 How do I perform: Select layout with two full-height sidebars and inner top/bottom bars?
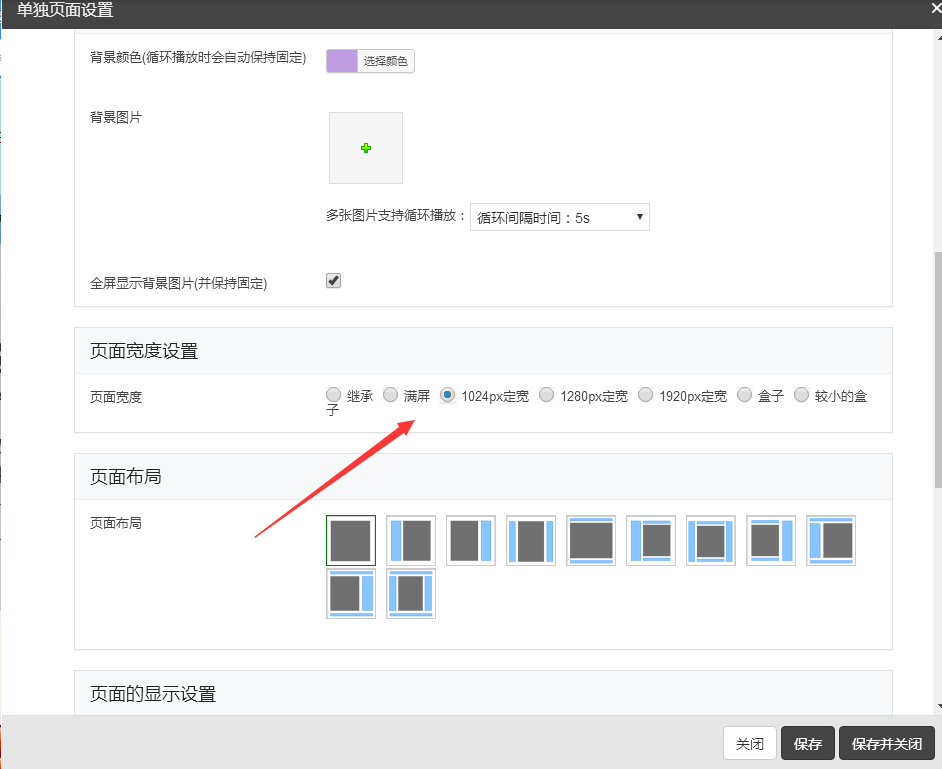(x=711, y=541)
